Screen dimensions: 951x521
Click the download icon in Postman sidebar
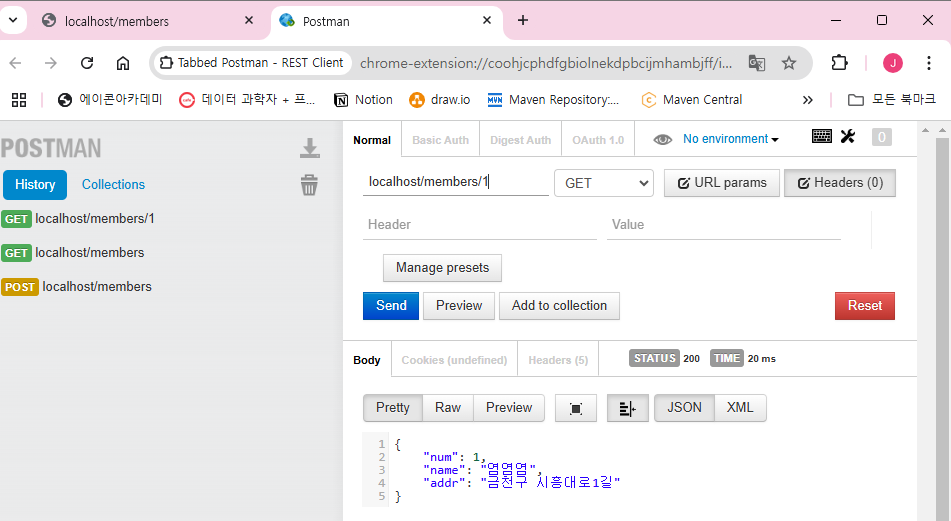[309, 148]
